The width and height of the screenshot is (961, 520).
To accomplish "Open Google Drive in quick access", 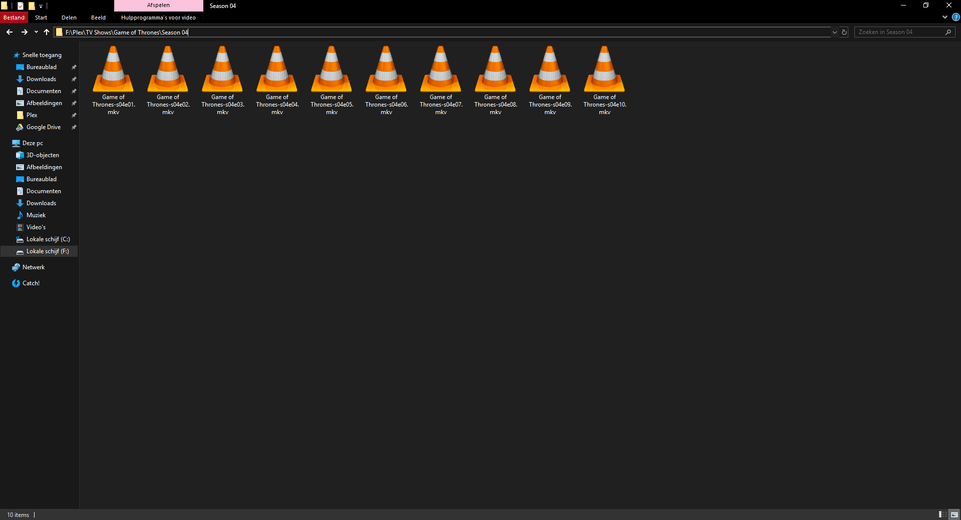I will (x=43, y=127).
